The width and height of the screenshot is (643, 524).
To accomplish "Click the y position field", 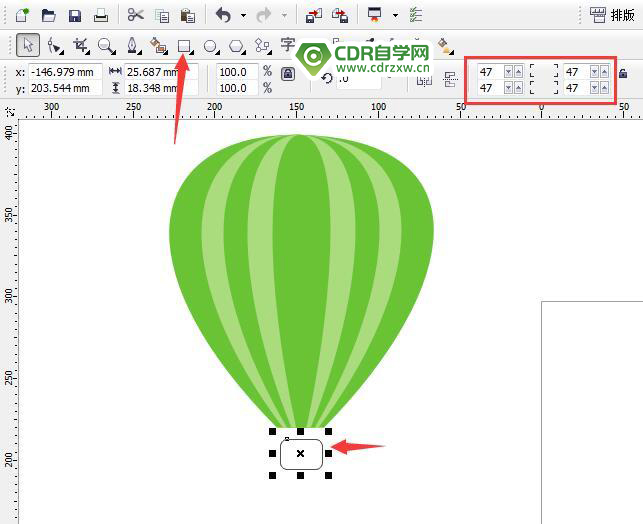I will (65, 88).
